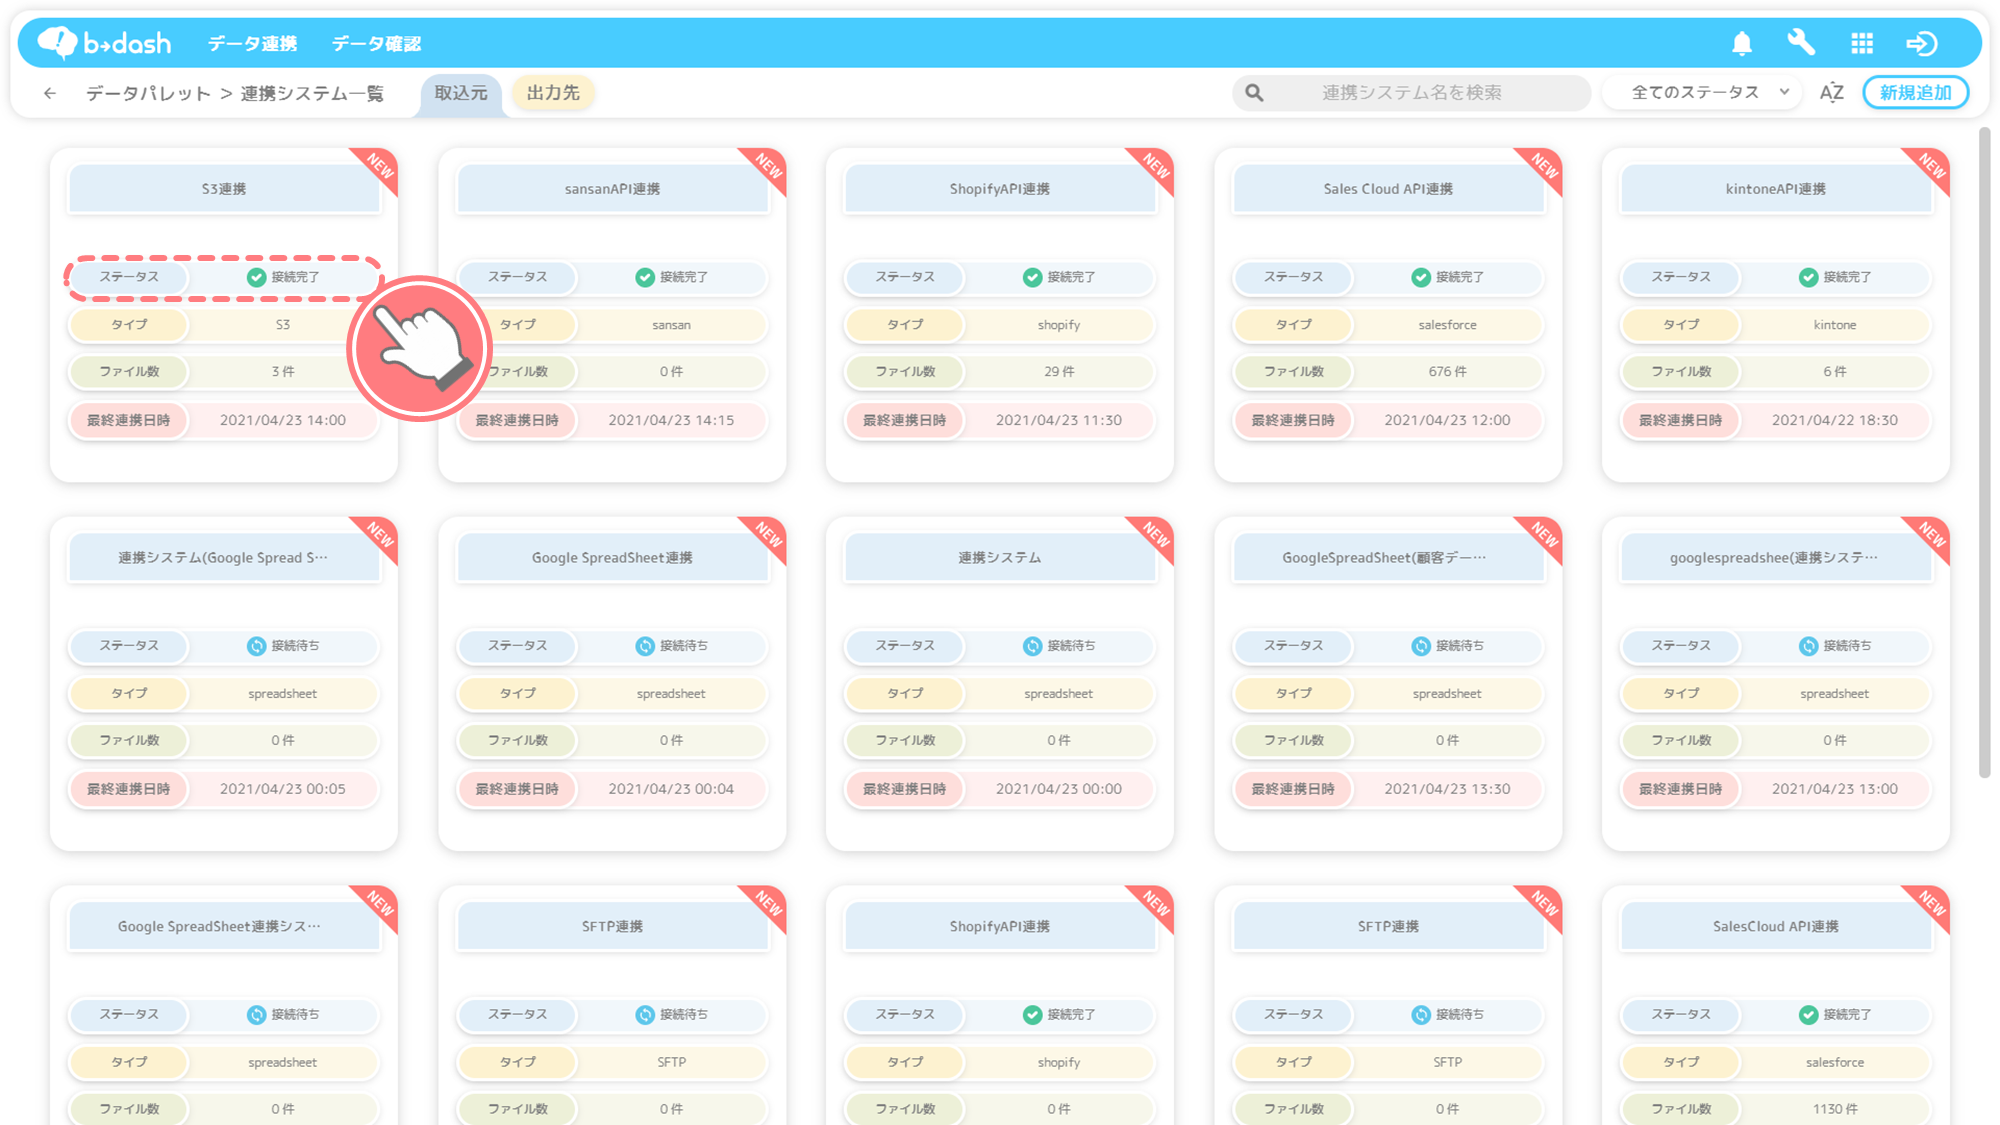Screen dimensions: 2000x1125
Task: Click the logout arrow icon
Action: tap(1922, 43)
